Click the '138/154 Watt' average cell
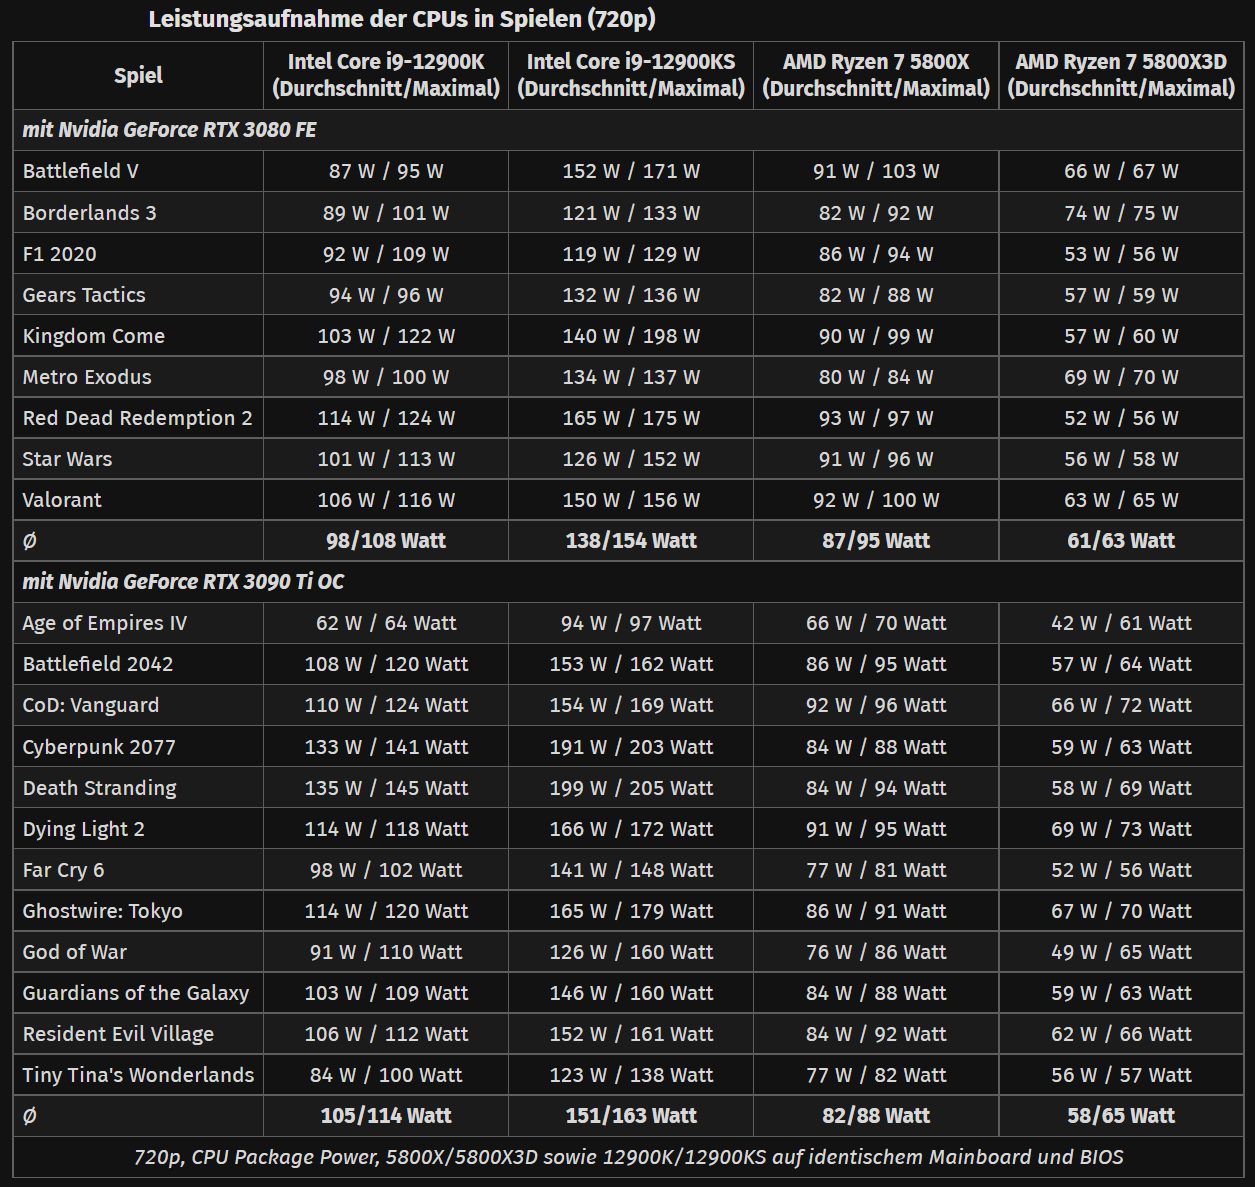This screenshot has height=1187, width=1255. (x=631, y=541)
